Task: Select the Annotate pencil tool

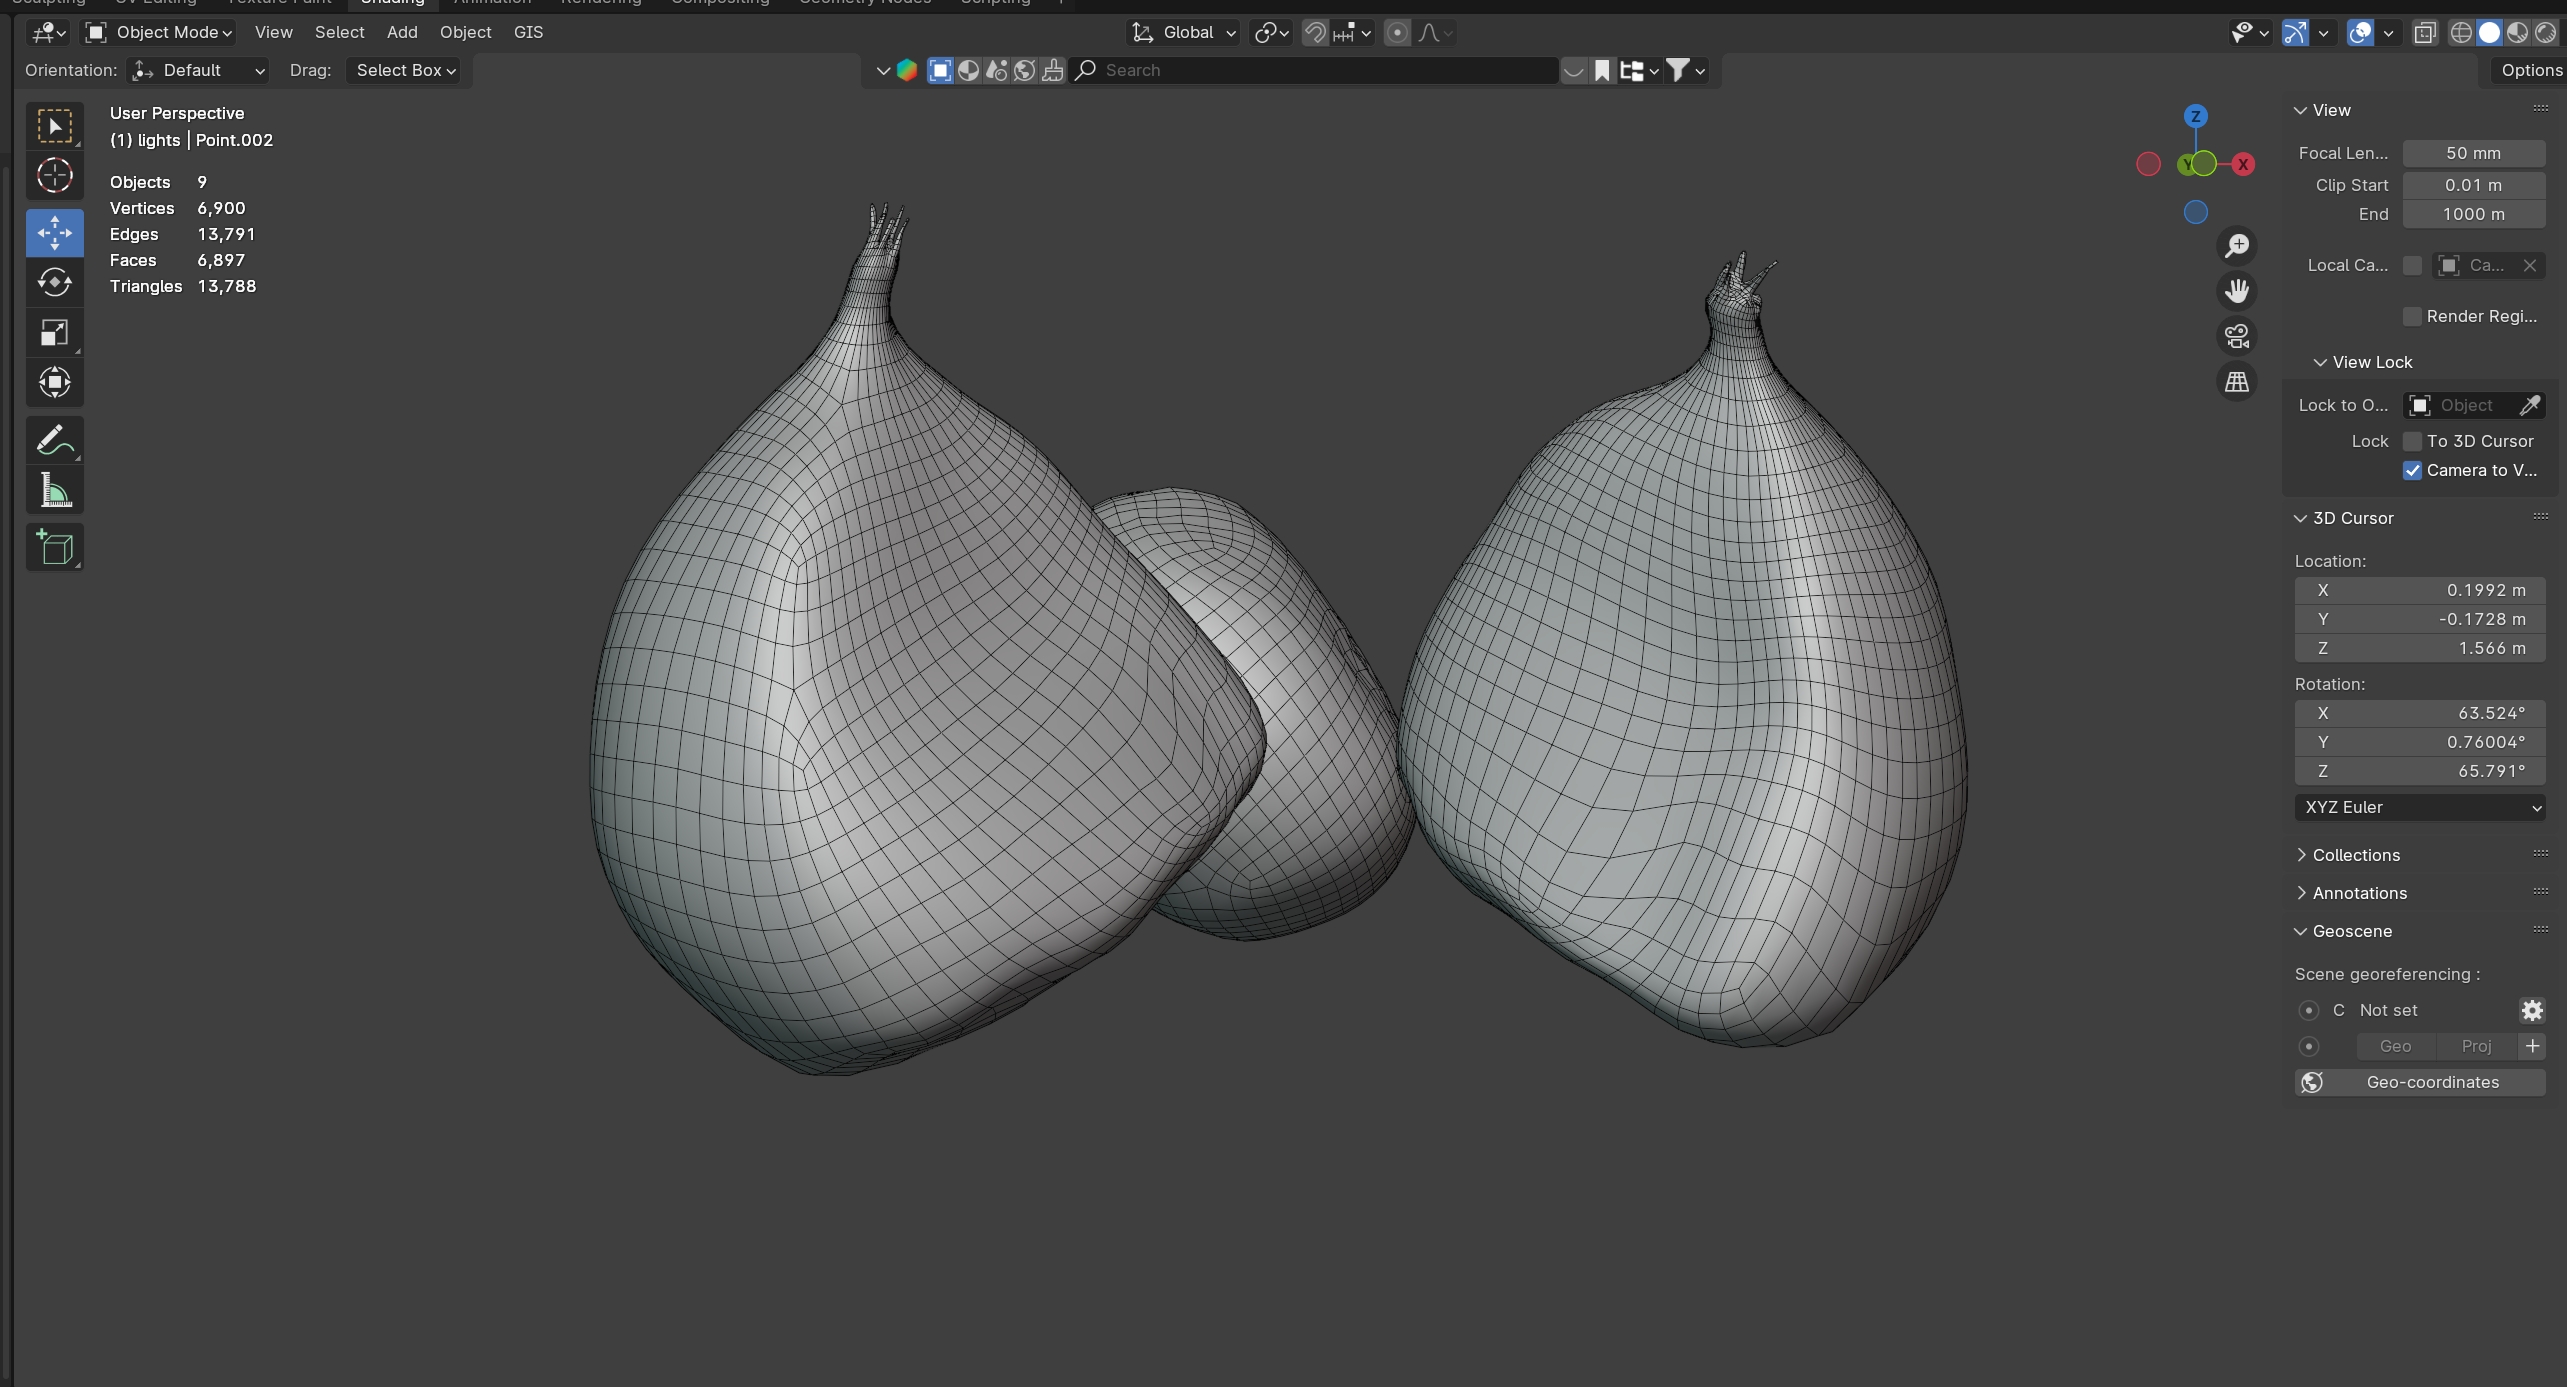Action: tap(54, 440)
